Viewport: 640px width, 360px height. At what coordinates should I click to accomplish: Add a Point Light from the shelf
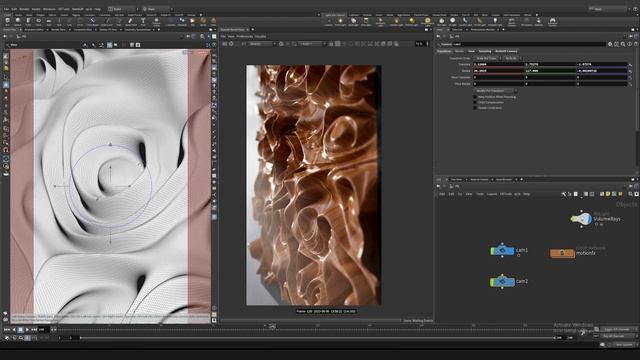[340, 21]
